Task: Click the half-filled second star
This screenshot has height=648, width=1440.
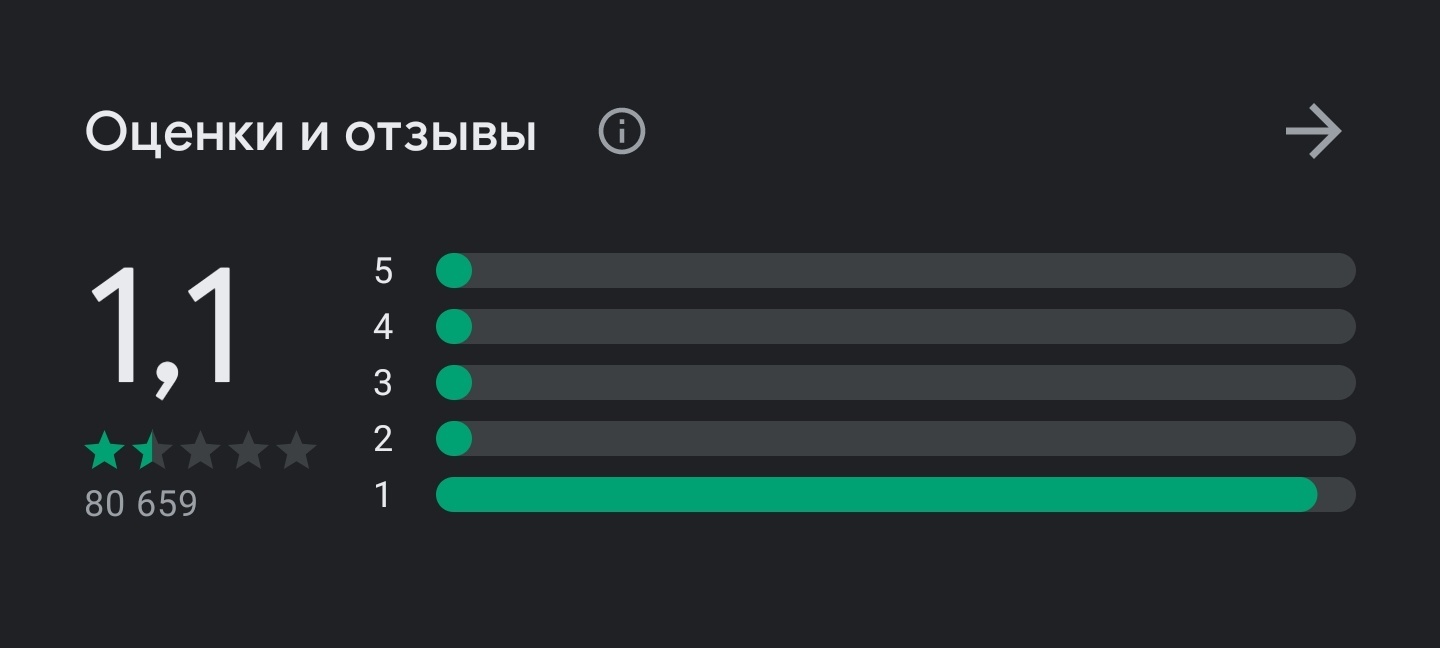Action: pos(152,451)
